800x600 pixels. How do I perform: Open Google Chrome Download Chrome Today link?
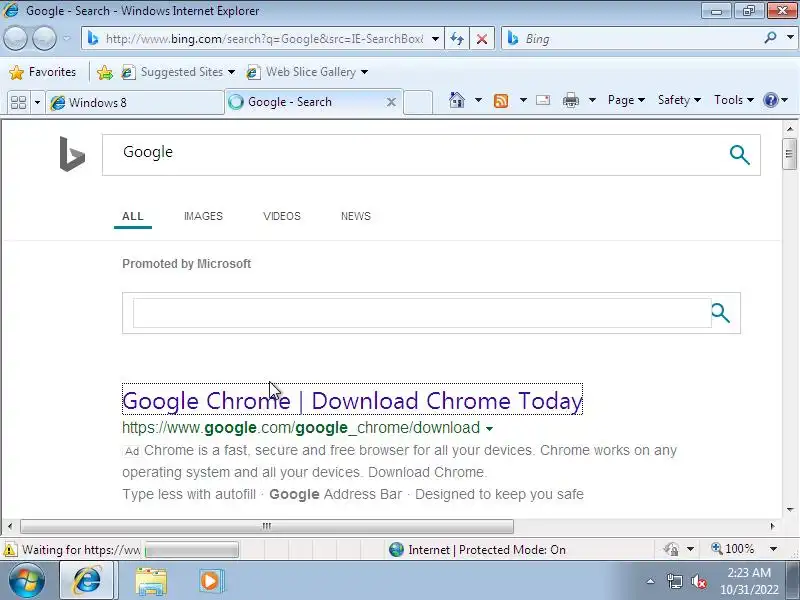click(x=352, y=401)
